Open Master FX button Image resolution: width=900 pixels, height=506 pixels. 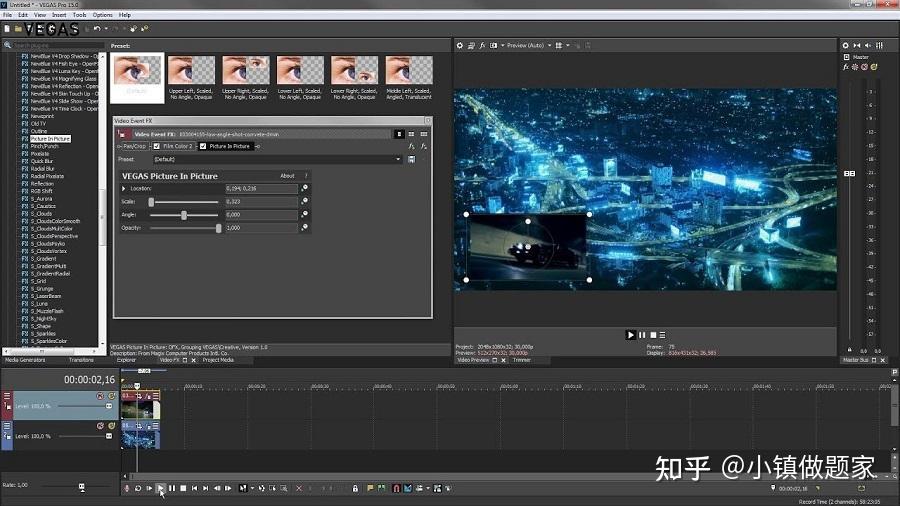(845, 67)
